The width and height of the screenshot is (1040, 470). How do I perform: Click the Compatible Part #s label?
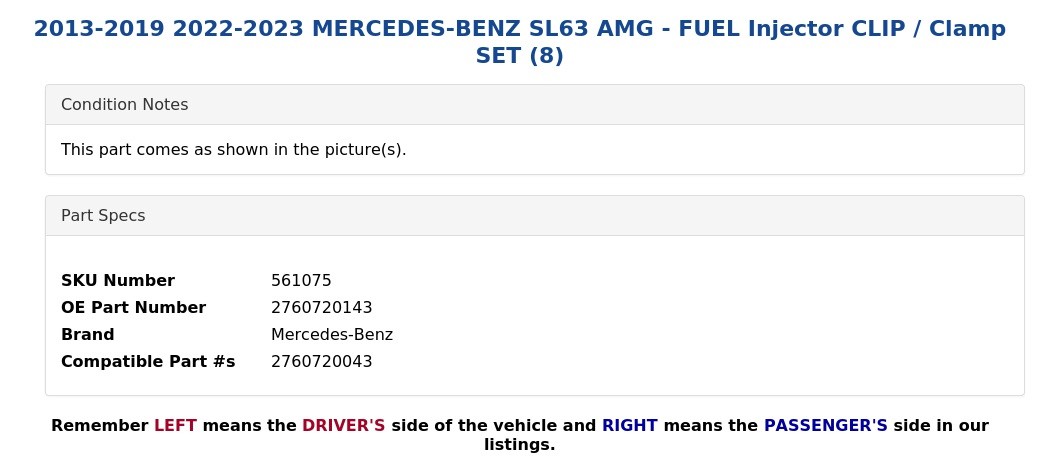coord(148,362)
